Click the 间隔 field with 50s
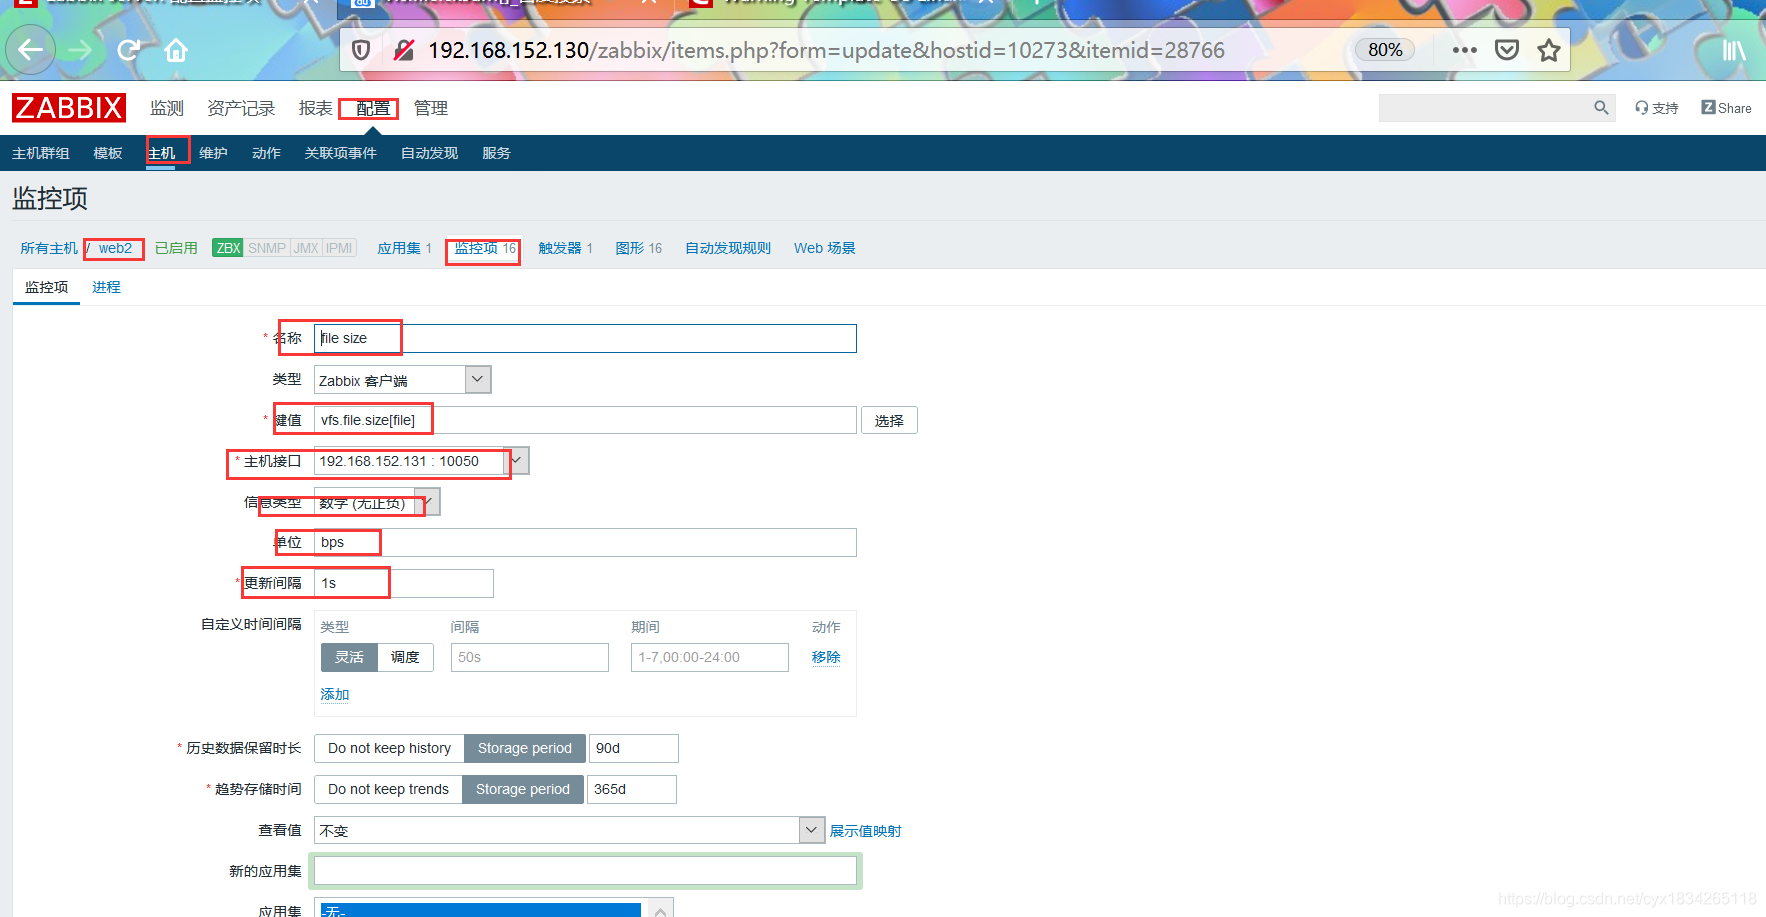This screenshot has width=1766, height=917. 530,657
